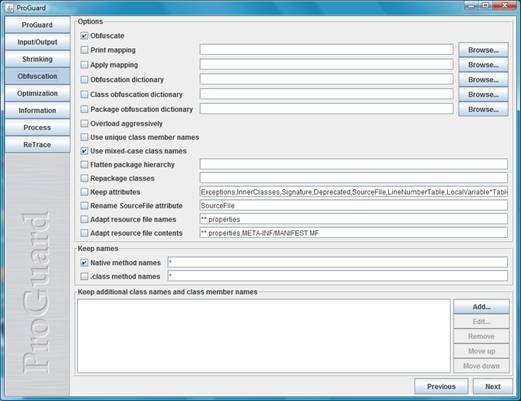Browse for Class obfuscation dictionary
The image size is (521, 401).
(x=483, y=94)
